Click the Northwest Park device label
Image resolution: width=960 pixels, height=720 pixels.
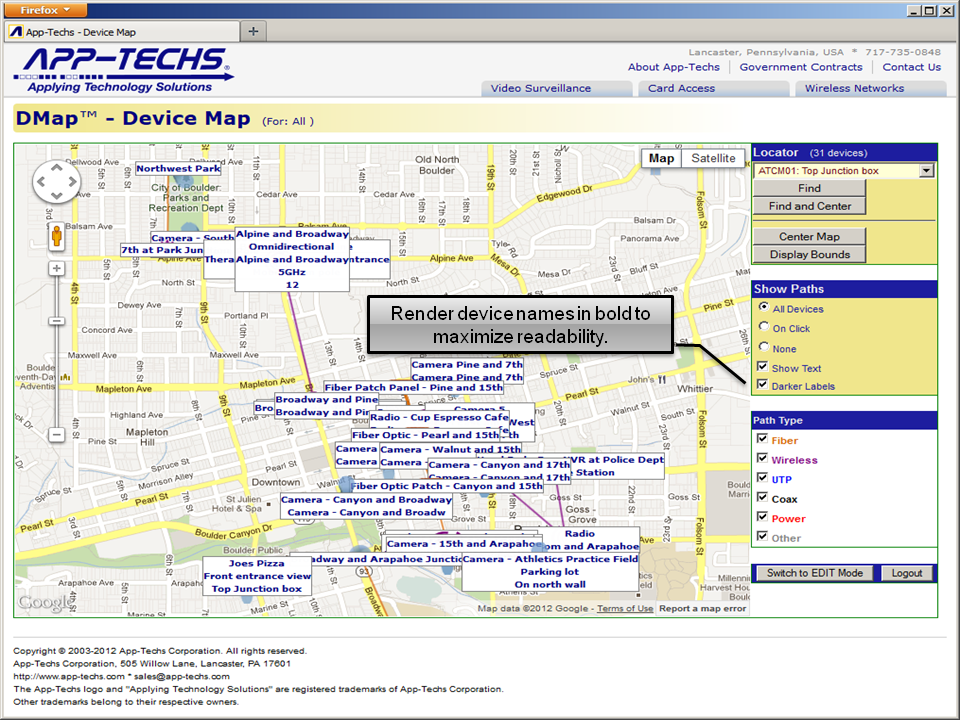click(178, 168)
